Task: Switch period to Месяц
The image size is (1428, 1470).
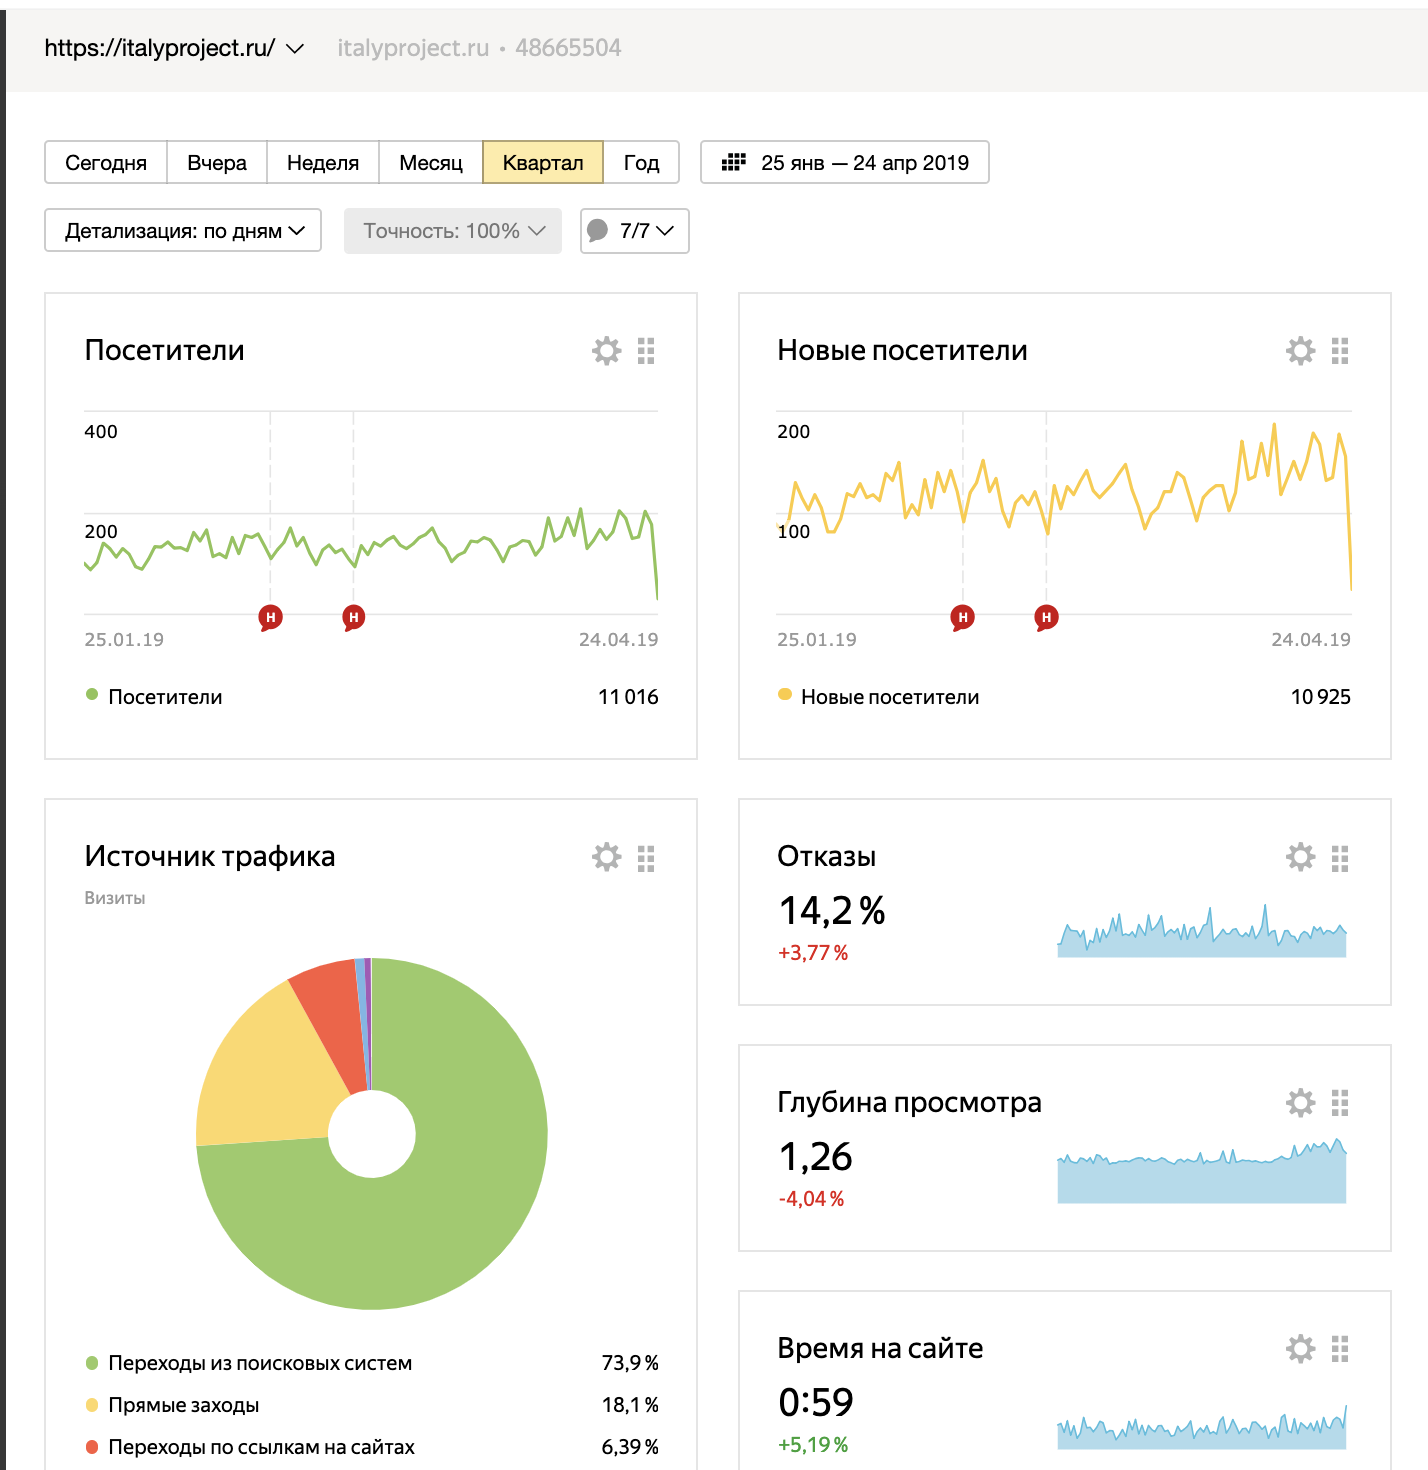Action: [x=430, y=163]
